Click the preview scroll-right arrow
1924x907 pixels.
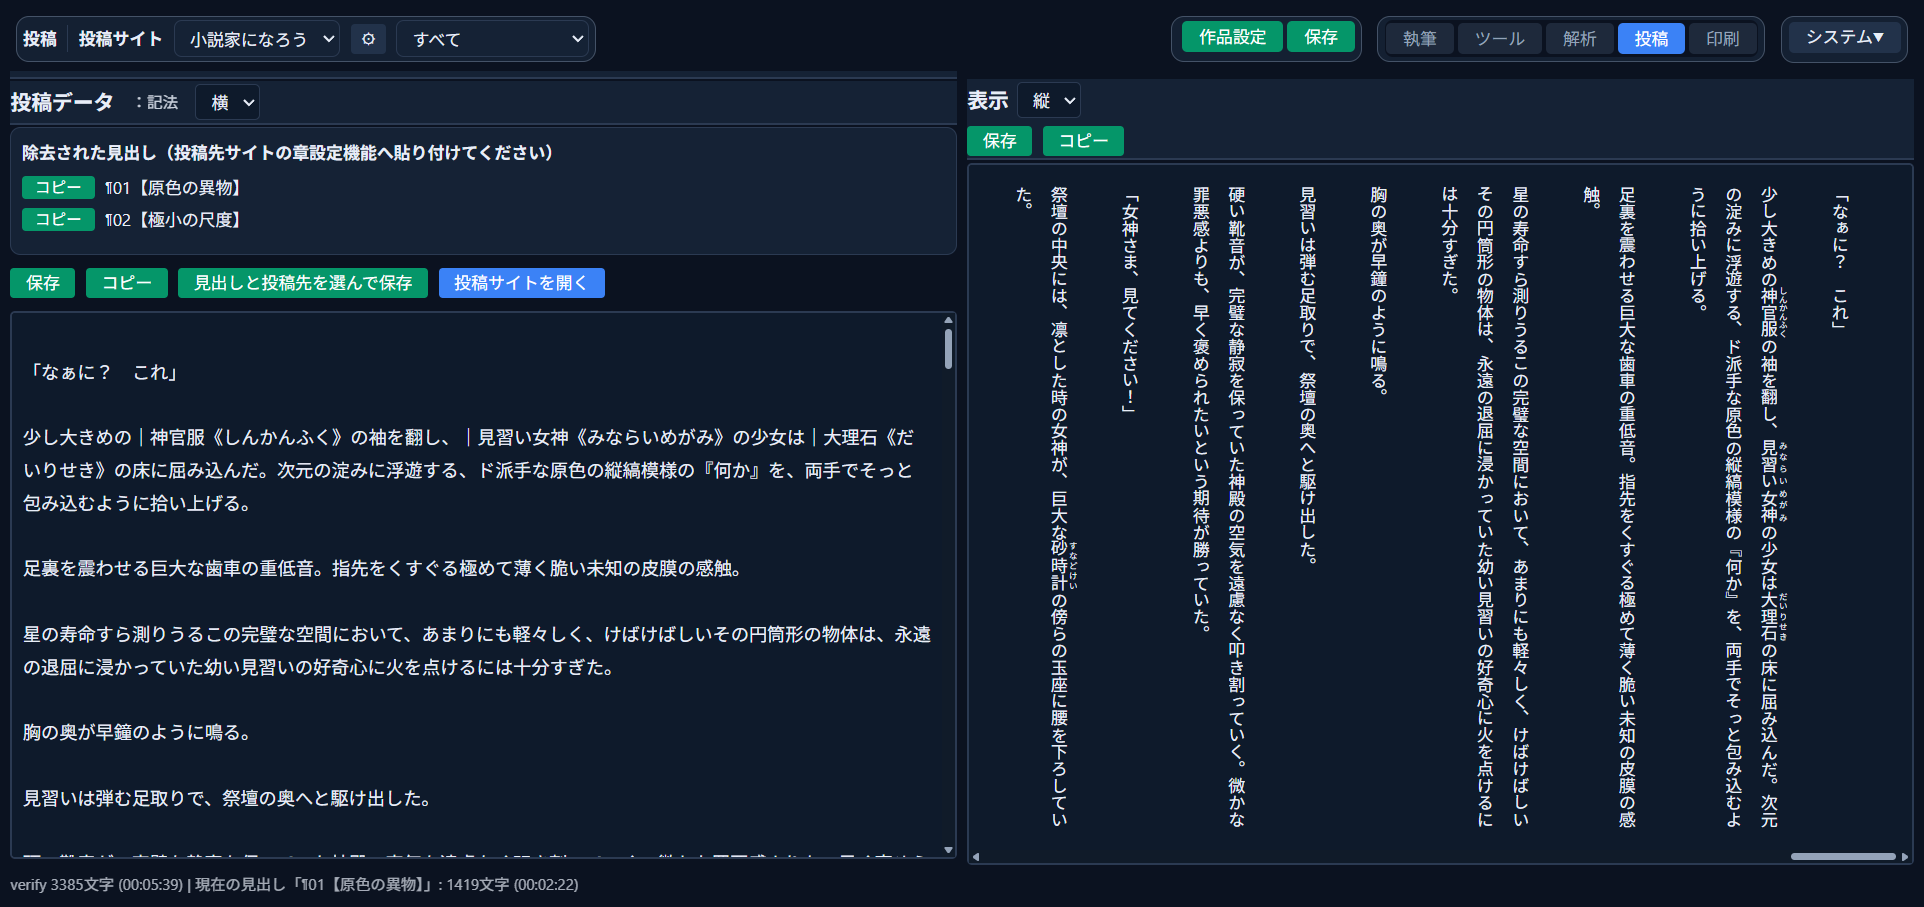point(1905,857)
